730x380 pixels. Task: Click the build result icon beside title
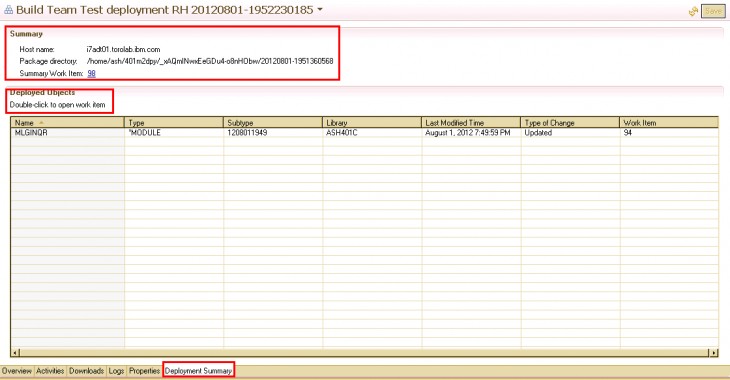coord(8,10)
